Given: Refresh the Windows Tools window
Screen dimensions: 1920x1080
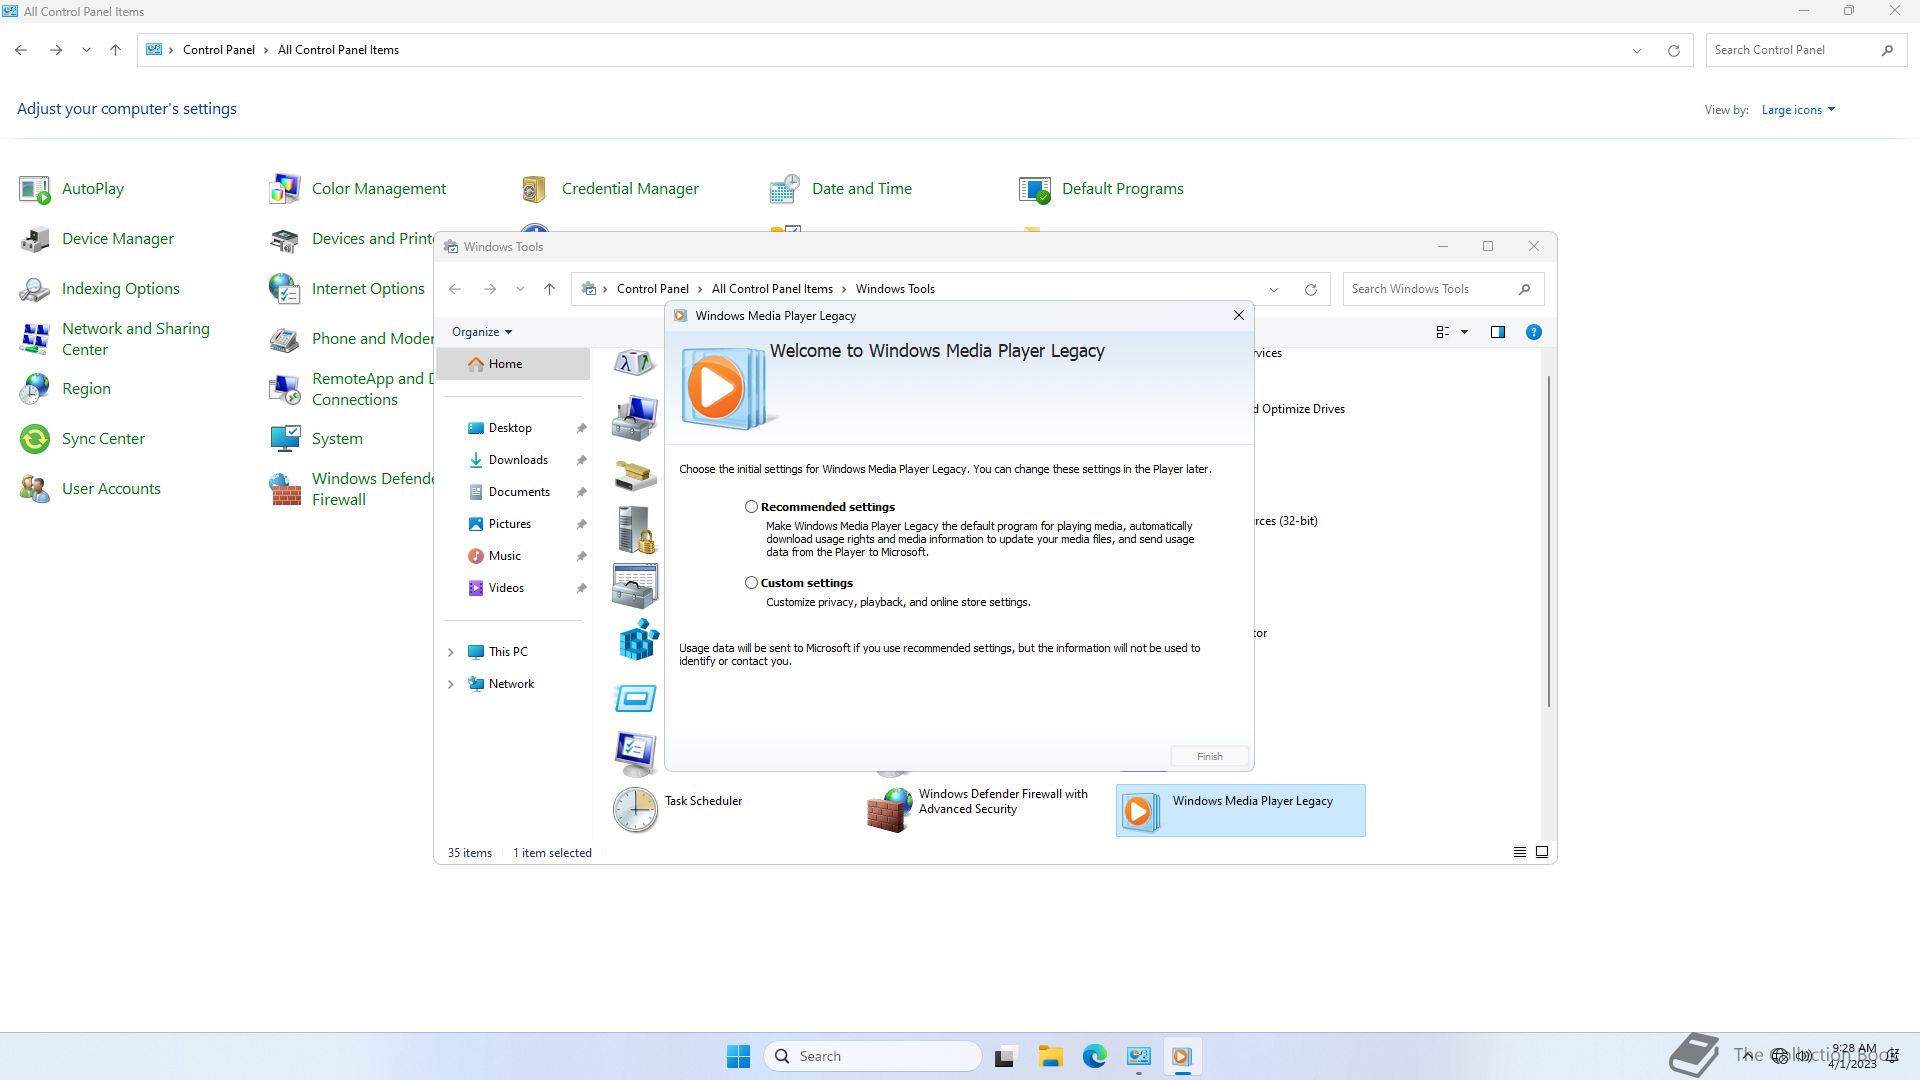Looking at the screenshot, I should [x=1311, y=290].
